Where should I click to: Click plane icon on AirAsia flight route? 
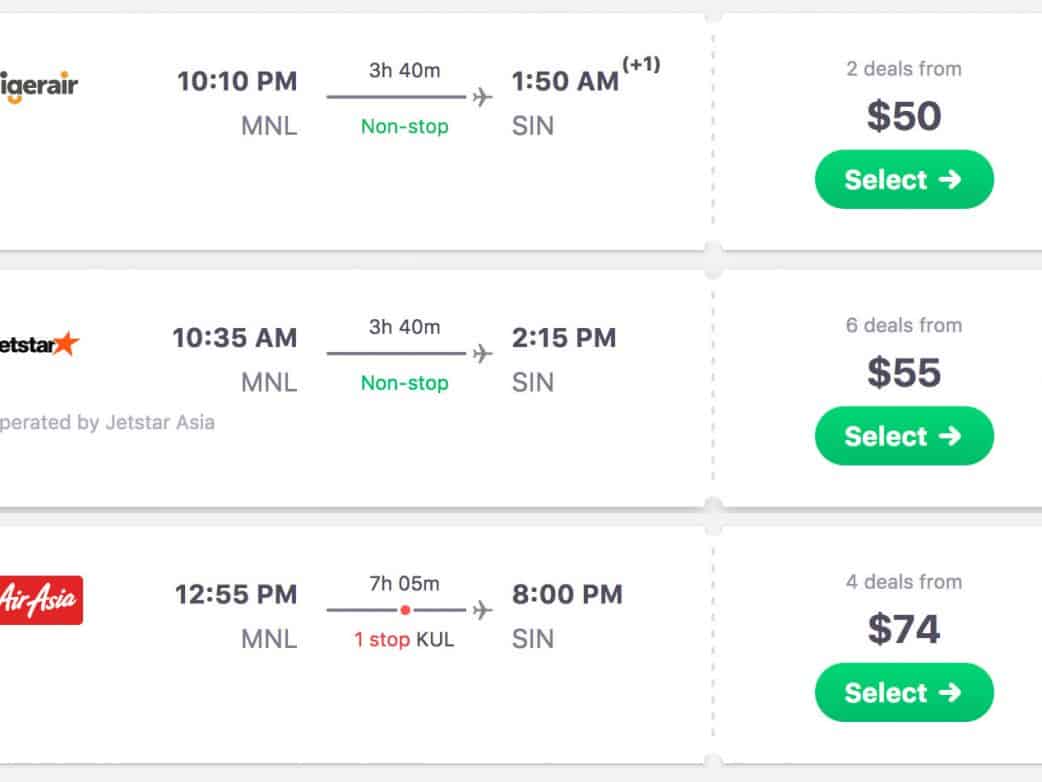coord(483,610)
